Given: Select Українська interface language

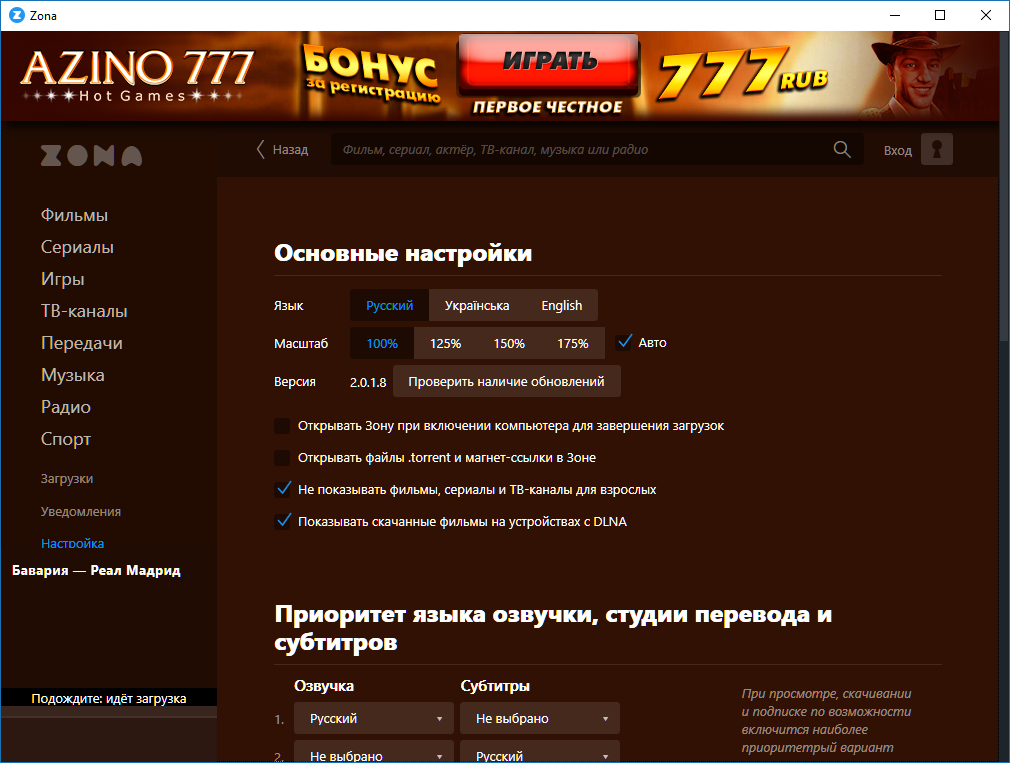Looking at the screenshot, I should (x=477, y=305).
